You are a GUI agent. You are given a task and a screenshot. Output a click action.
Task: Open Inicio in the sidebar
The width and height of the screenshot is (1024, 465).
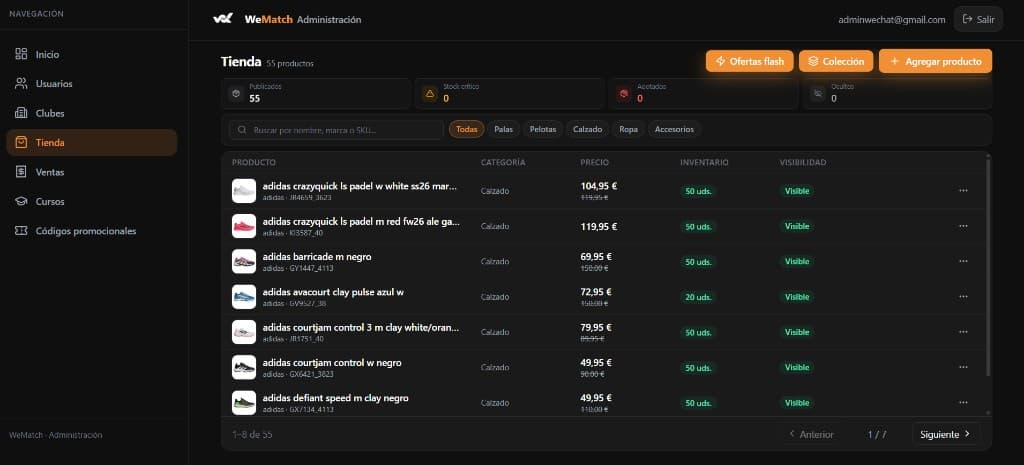[91, 54]
